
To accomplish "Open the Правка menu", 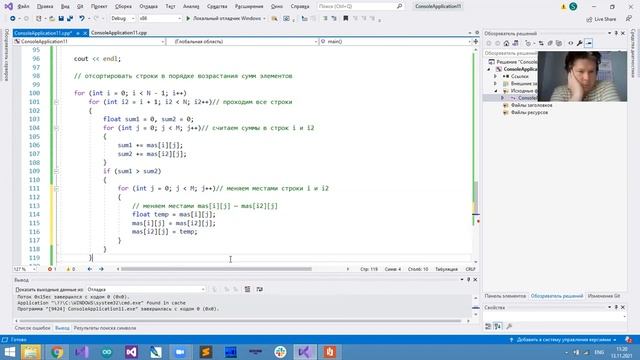I will 44,7.
